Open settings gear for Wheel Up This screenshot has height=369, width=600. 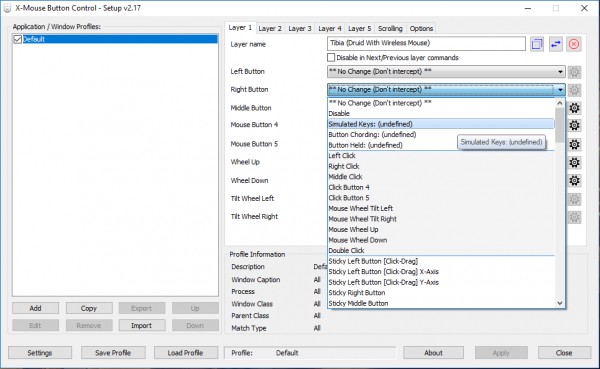click(574, 162)
